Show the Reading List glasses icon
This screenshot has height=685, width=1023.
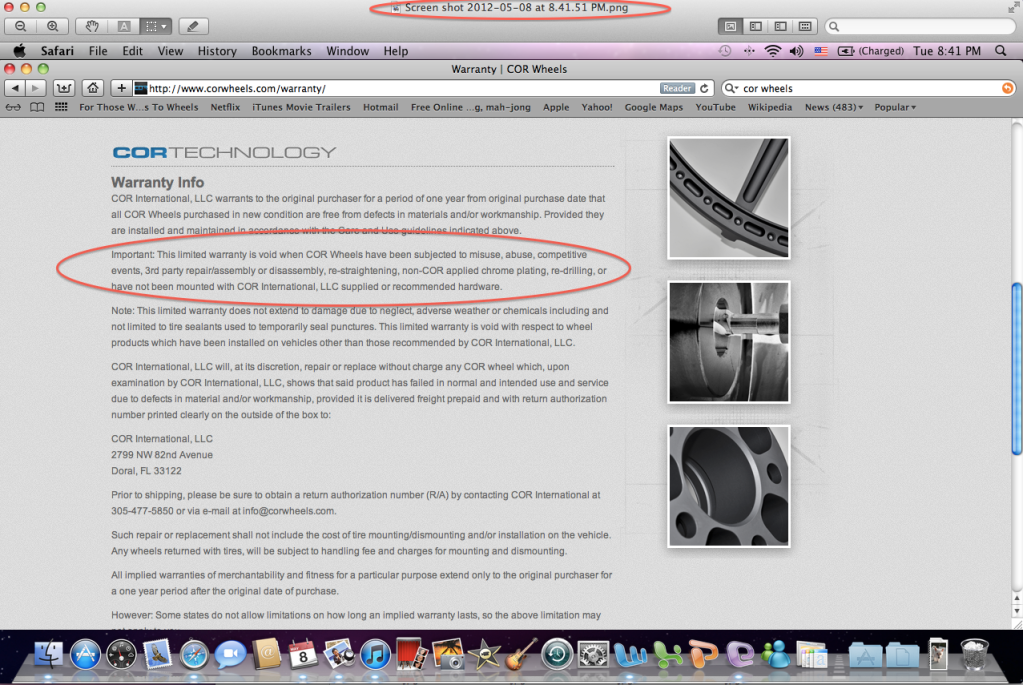13,107
